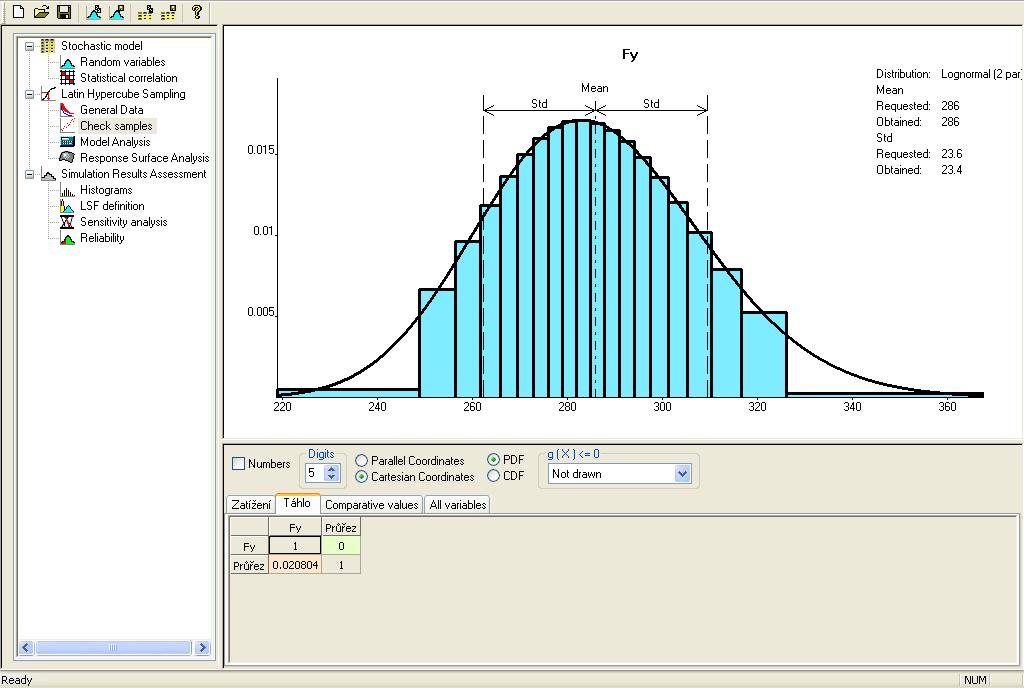This screenshot has width=1024, height=688.
Task: Open Random variables via its curve icon
Action: click(x=67, y=62)
